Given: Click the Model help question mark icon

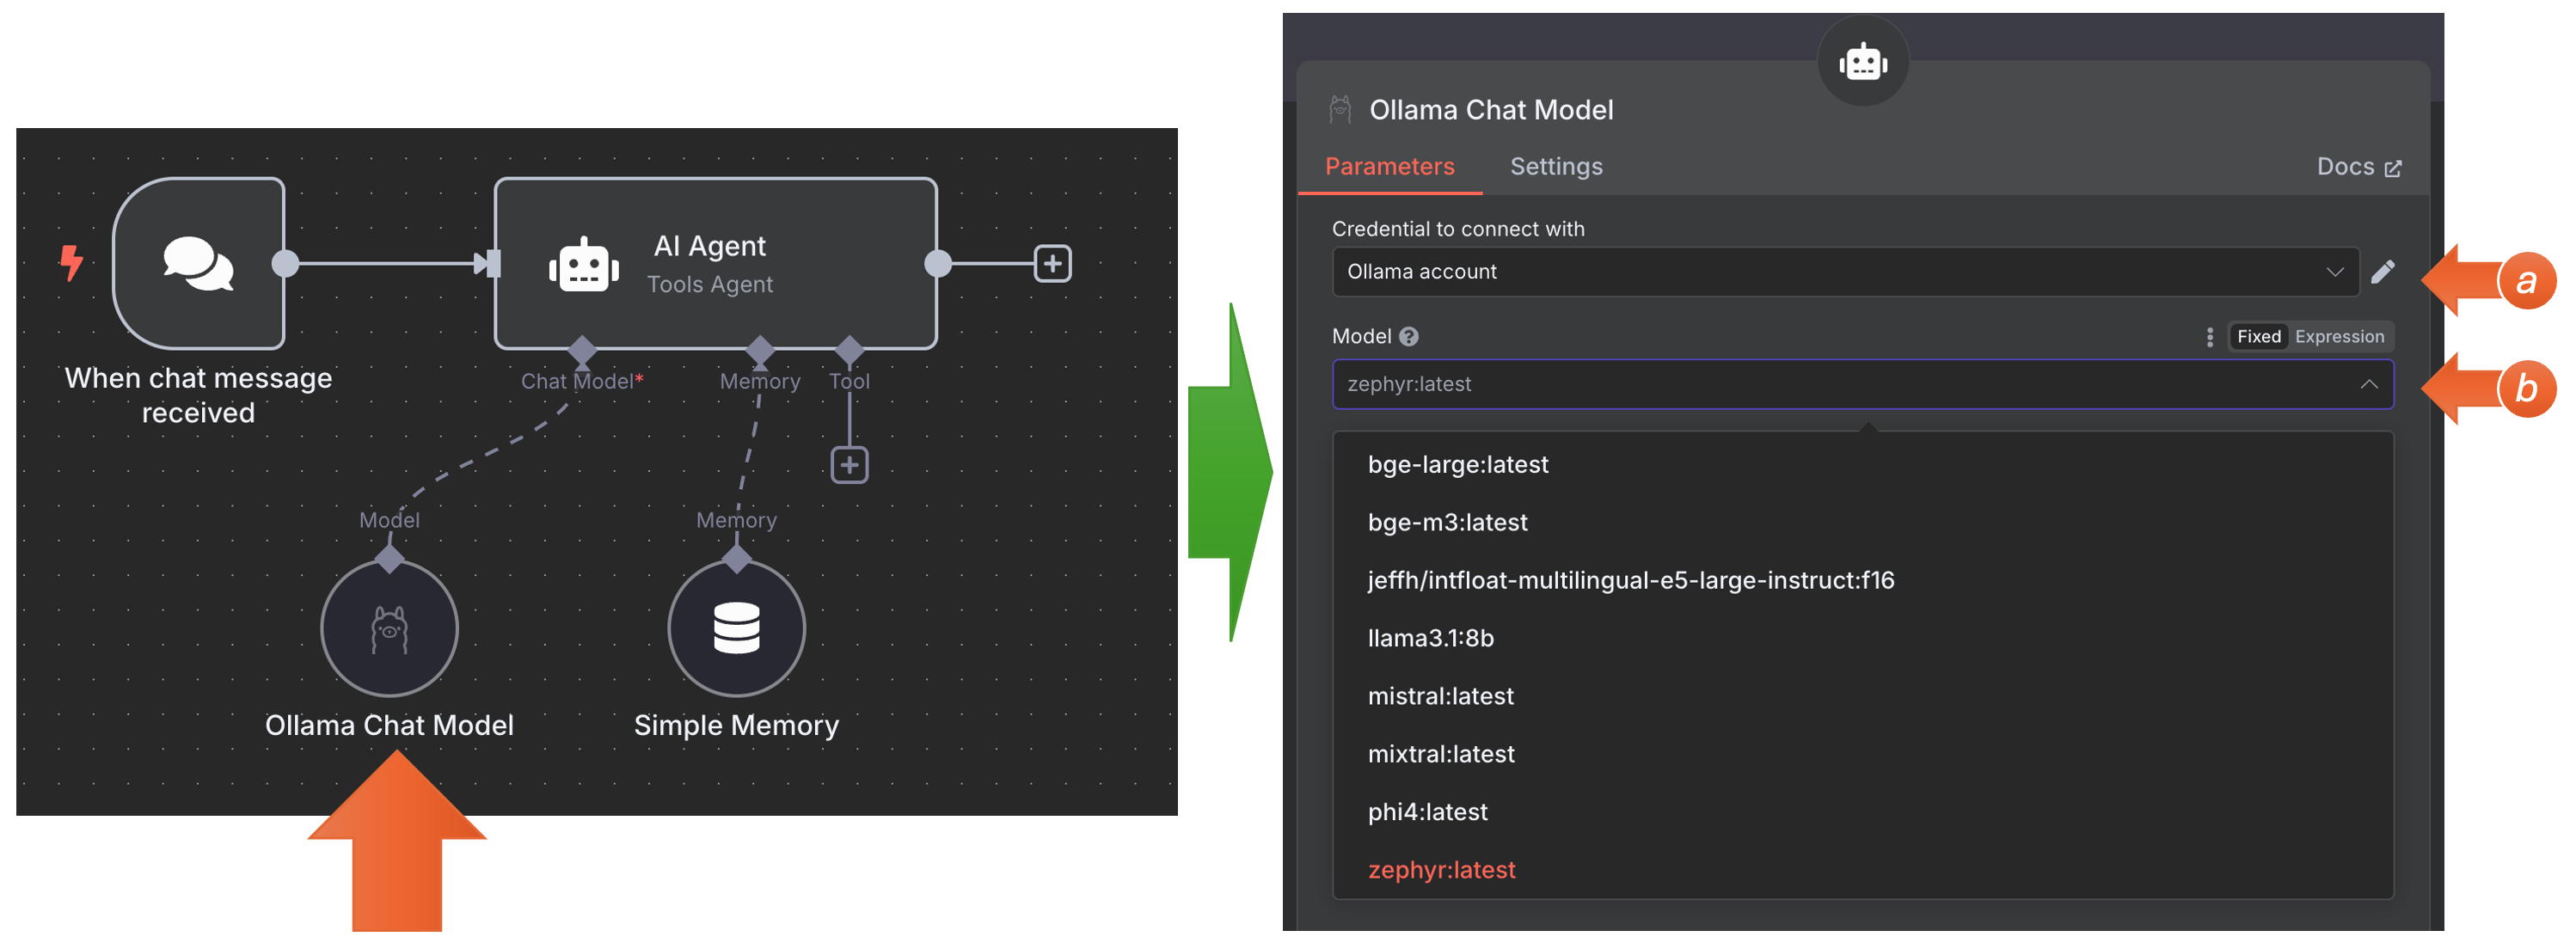Looking at the screenshot, I should 1408,337.
